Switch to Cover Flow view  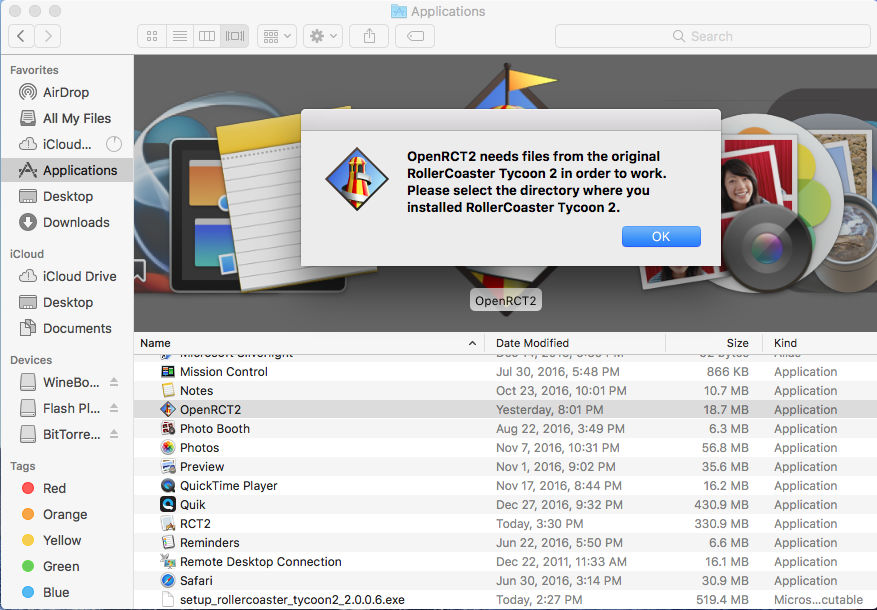coord(235,36)
